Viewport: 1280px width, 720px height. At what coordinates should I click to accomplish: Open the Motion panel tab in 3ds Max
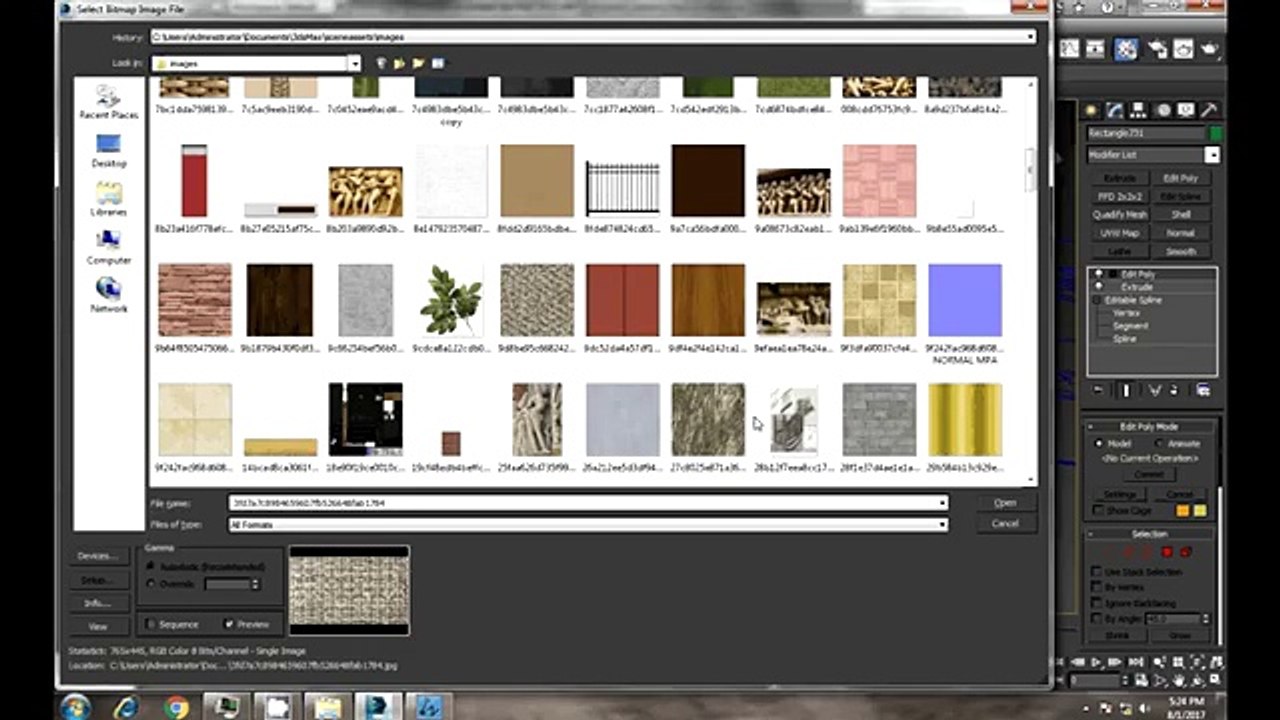(x=1163, y=110)
